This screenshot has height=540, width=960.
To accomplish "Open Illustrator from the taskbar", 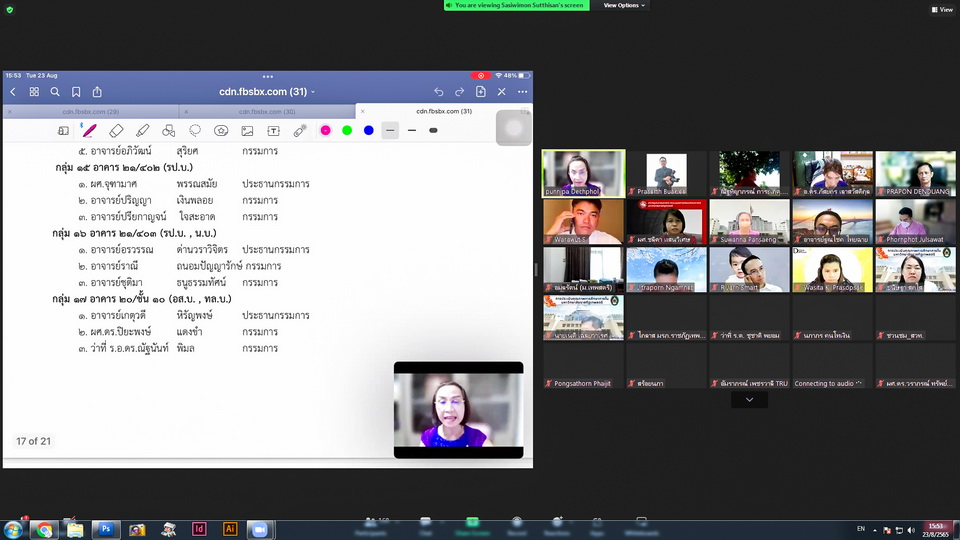I will tap(230, 530).
